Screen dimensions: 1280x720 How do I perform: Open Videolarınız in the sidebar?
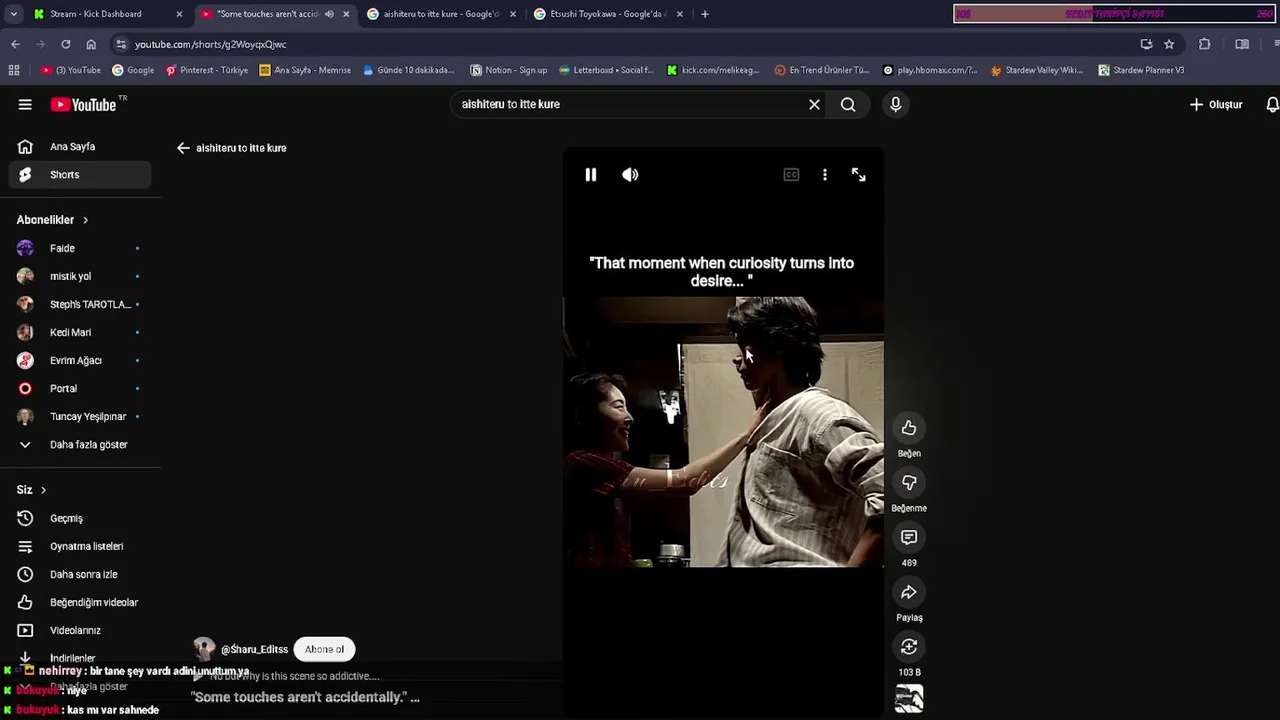80,630
